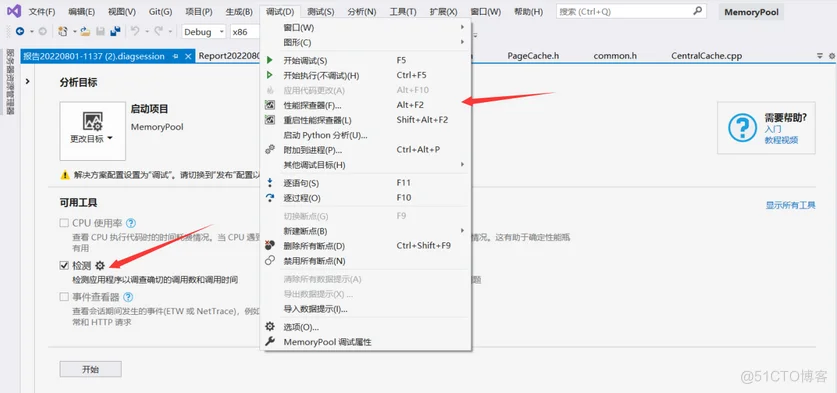Image resolution: width=837 pixels, height=393 pixels.
Task: Click the open file folder icon
Action: (x=85, y=32)
